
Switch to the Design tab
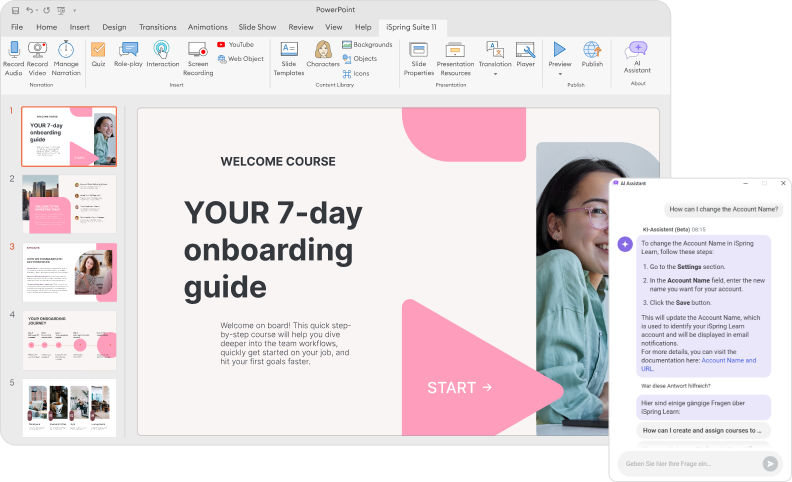point(114,27)
